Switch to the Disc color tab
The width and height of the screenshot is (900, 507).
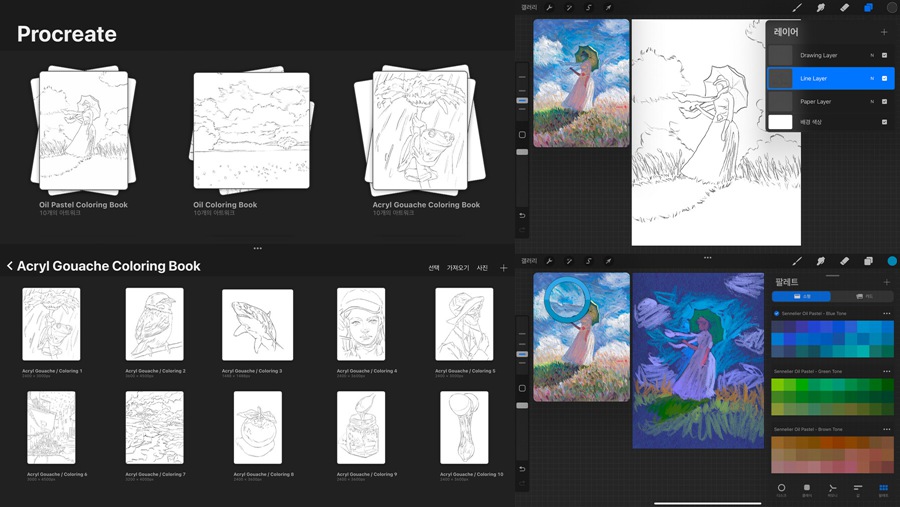click(782, 490)
